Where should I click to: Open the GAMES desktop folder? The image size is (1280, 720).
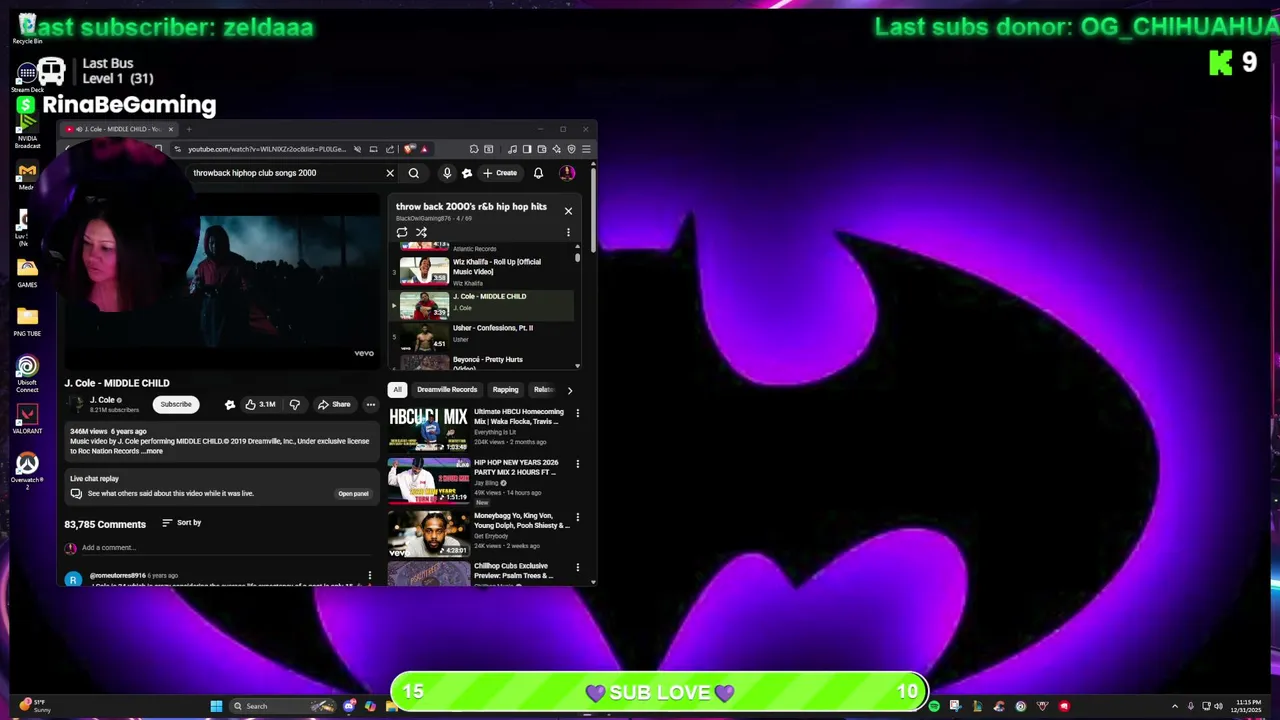(x=27, y=271)
